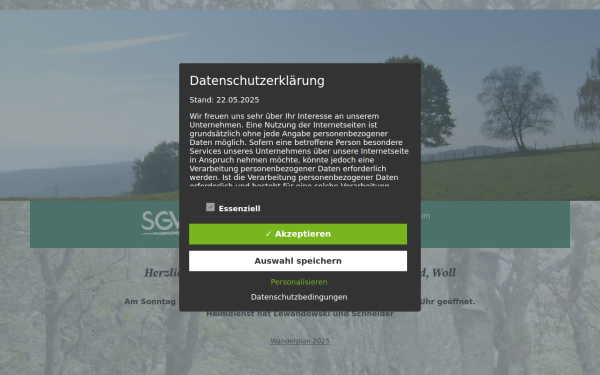Image resolution: width=600 pixels, height=375 pixels.
Task: Click the green Akzeptieren button
Action: (x=298, y=234)
